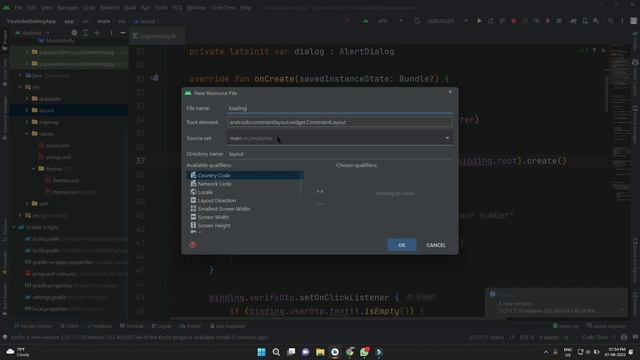Open settings.gradle file
The image size is (640, 360).
tap(49, 297)
